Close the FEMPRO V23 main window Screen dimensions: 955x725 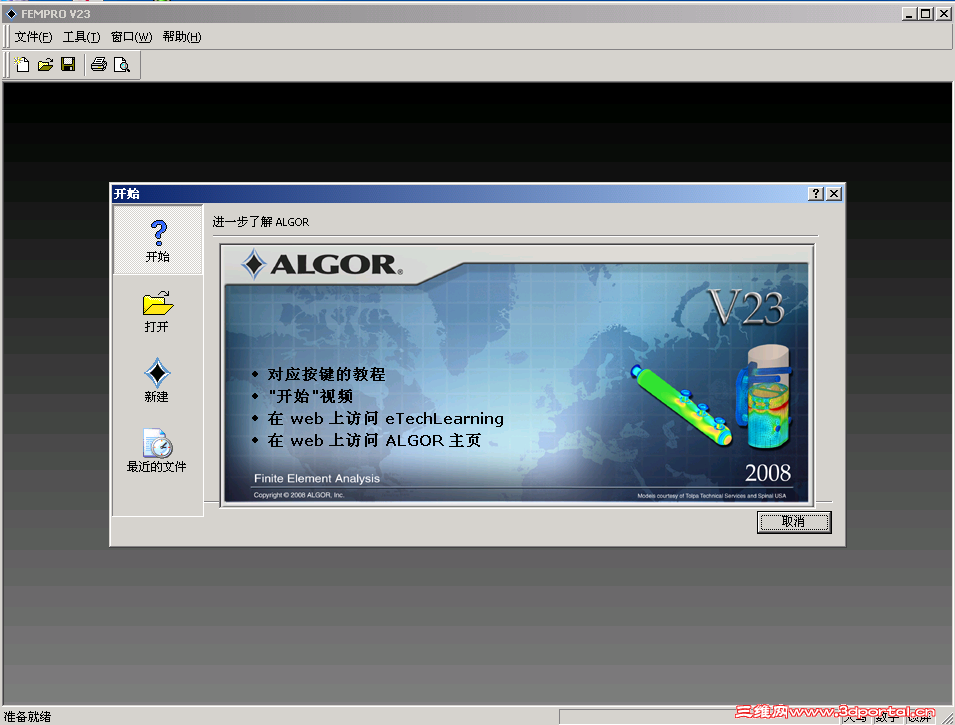tap(943, 13)
